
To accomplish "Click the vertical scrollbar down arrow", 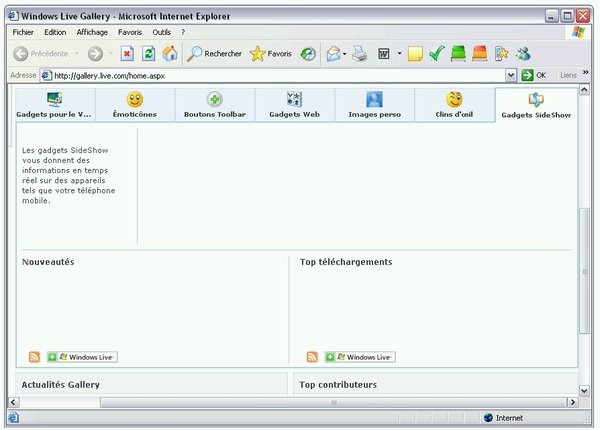I will click(584, 391).
